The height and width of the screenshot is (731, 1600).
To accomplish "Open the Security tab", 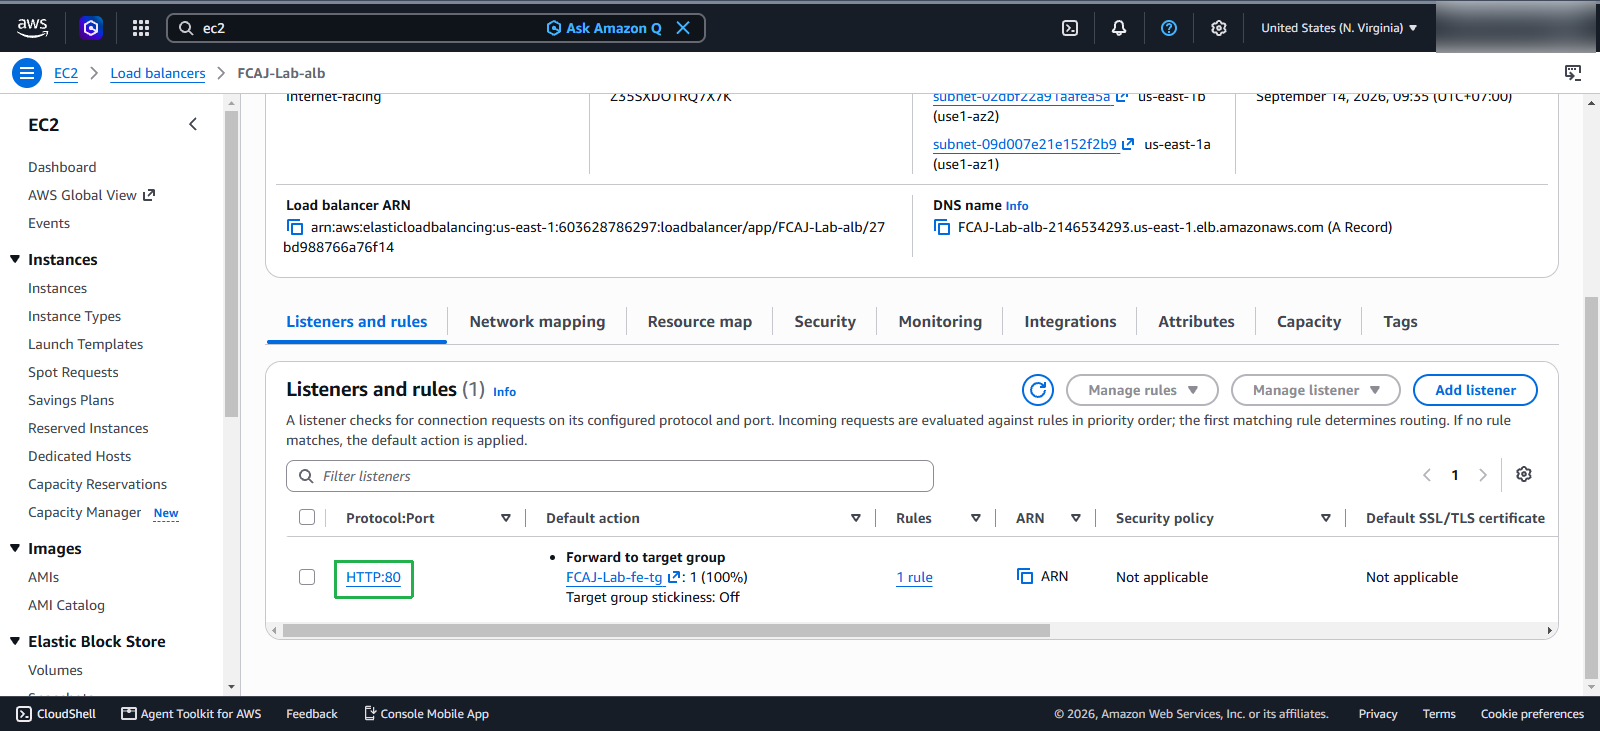I will pyautogui.click(x=825, y=322).
